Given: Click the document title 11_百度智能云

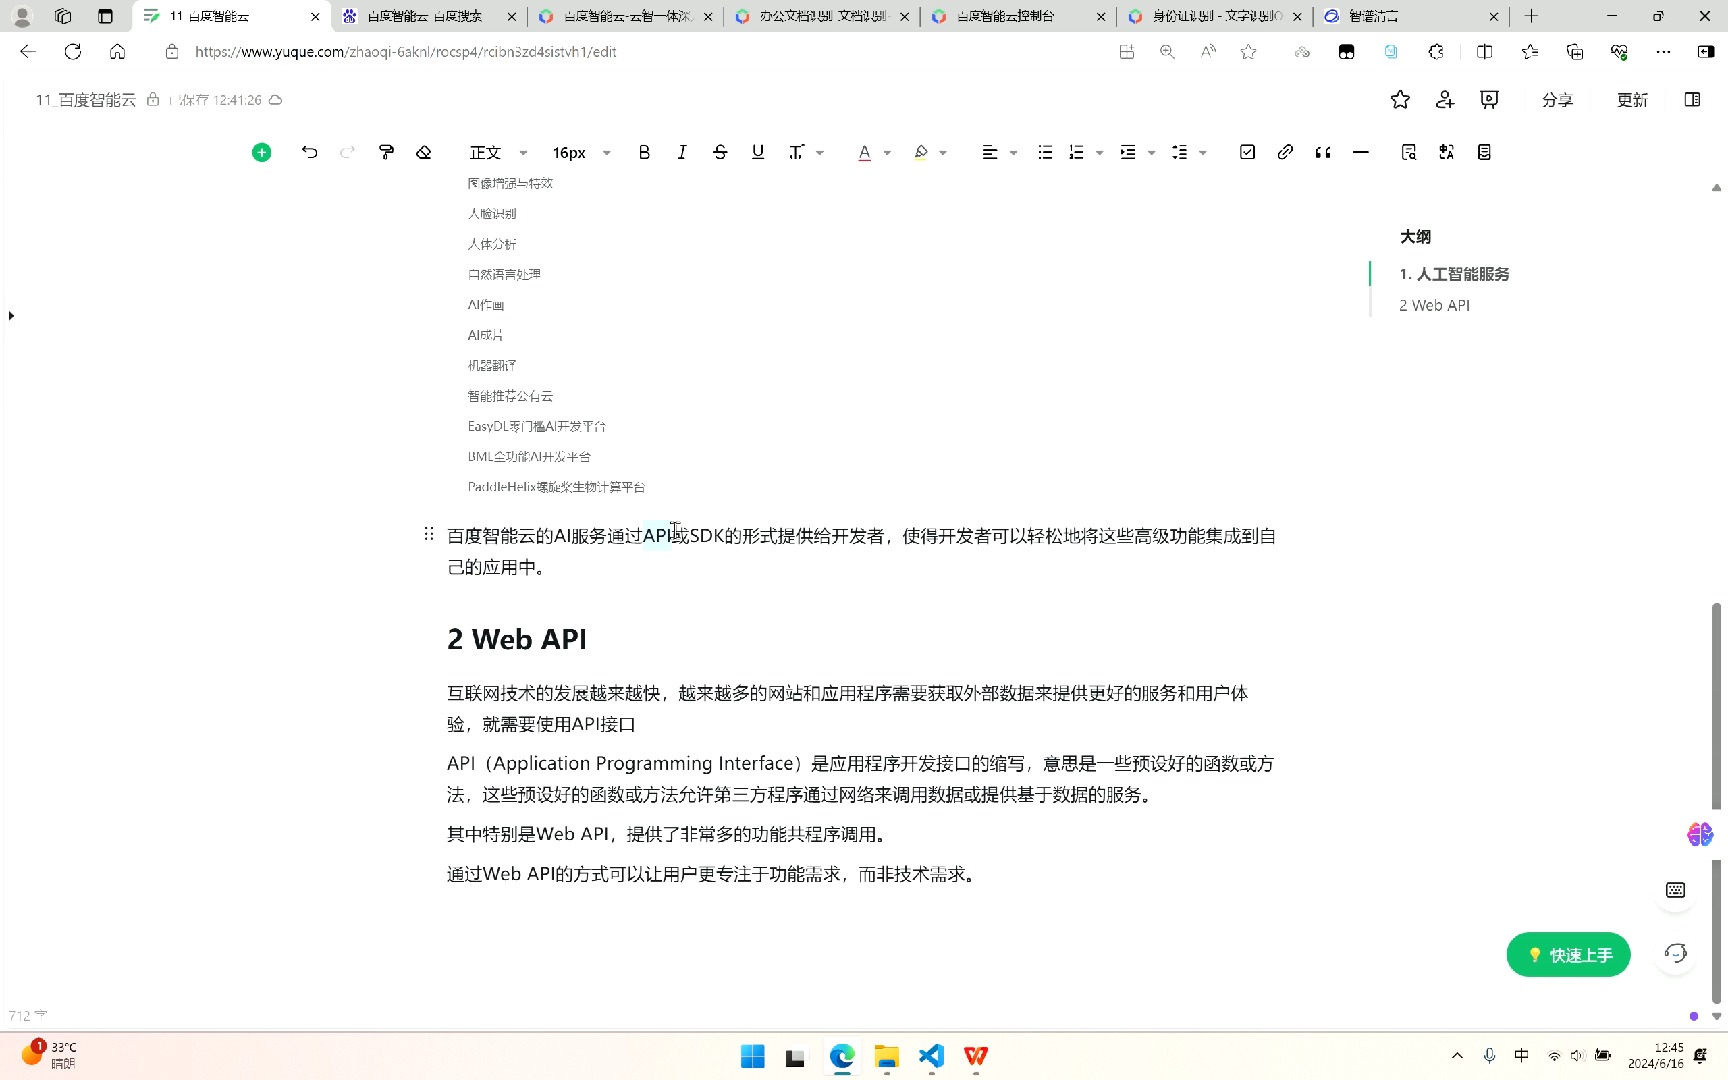Looking at the screenshot, I should [x=86, y=100].
